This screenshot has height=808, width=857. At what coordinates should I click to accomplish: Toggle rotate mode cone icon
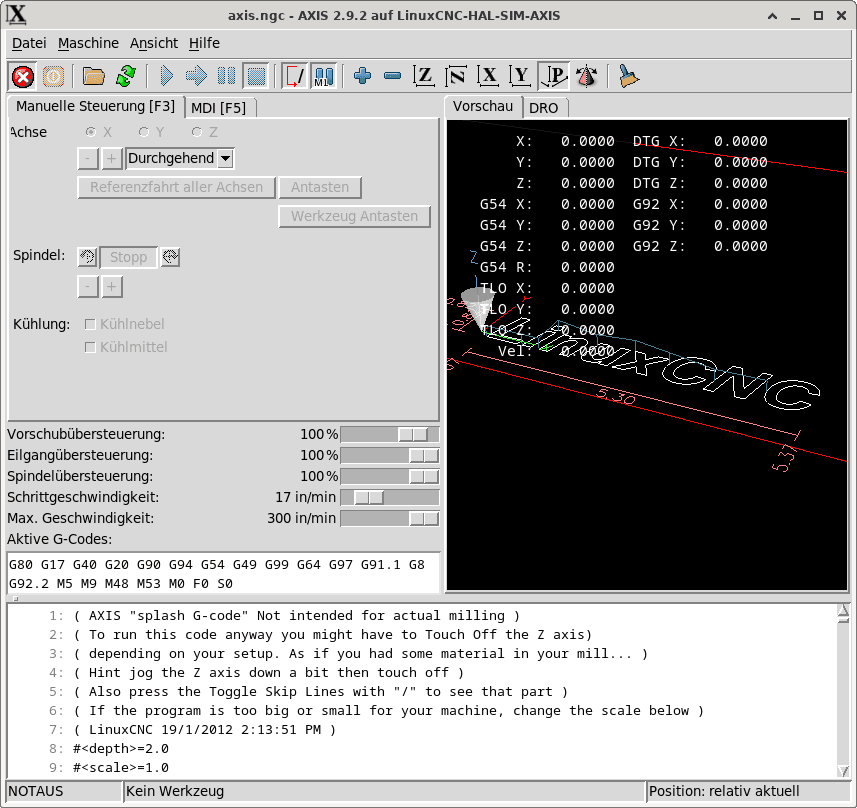click(x=586, y=76)
